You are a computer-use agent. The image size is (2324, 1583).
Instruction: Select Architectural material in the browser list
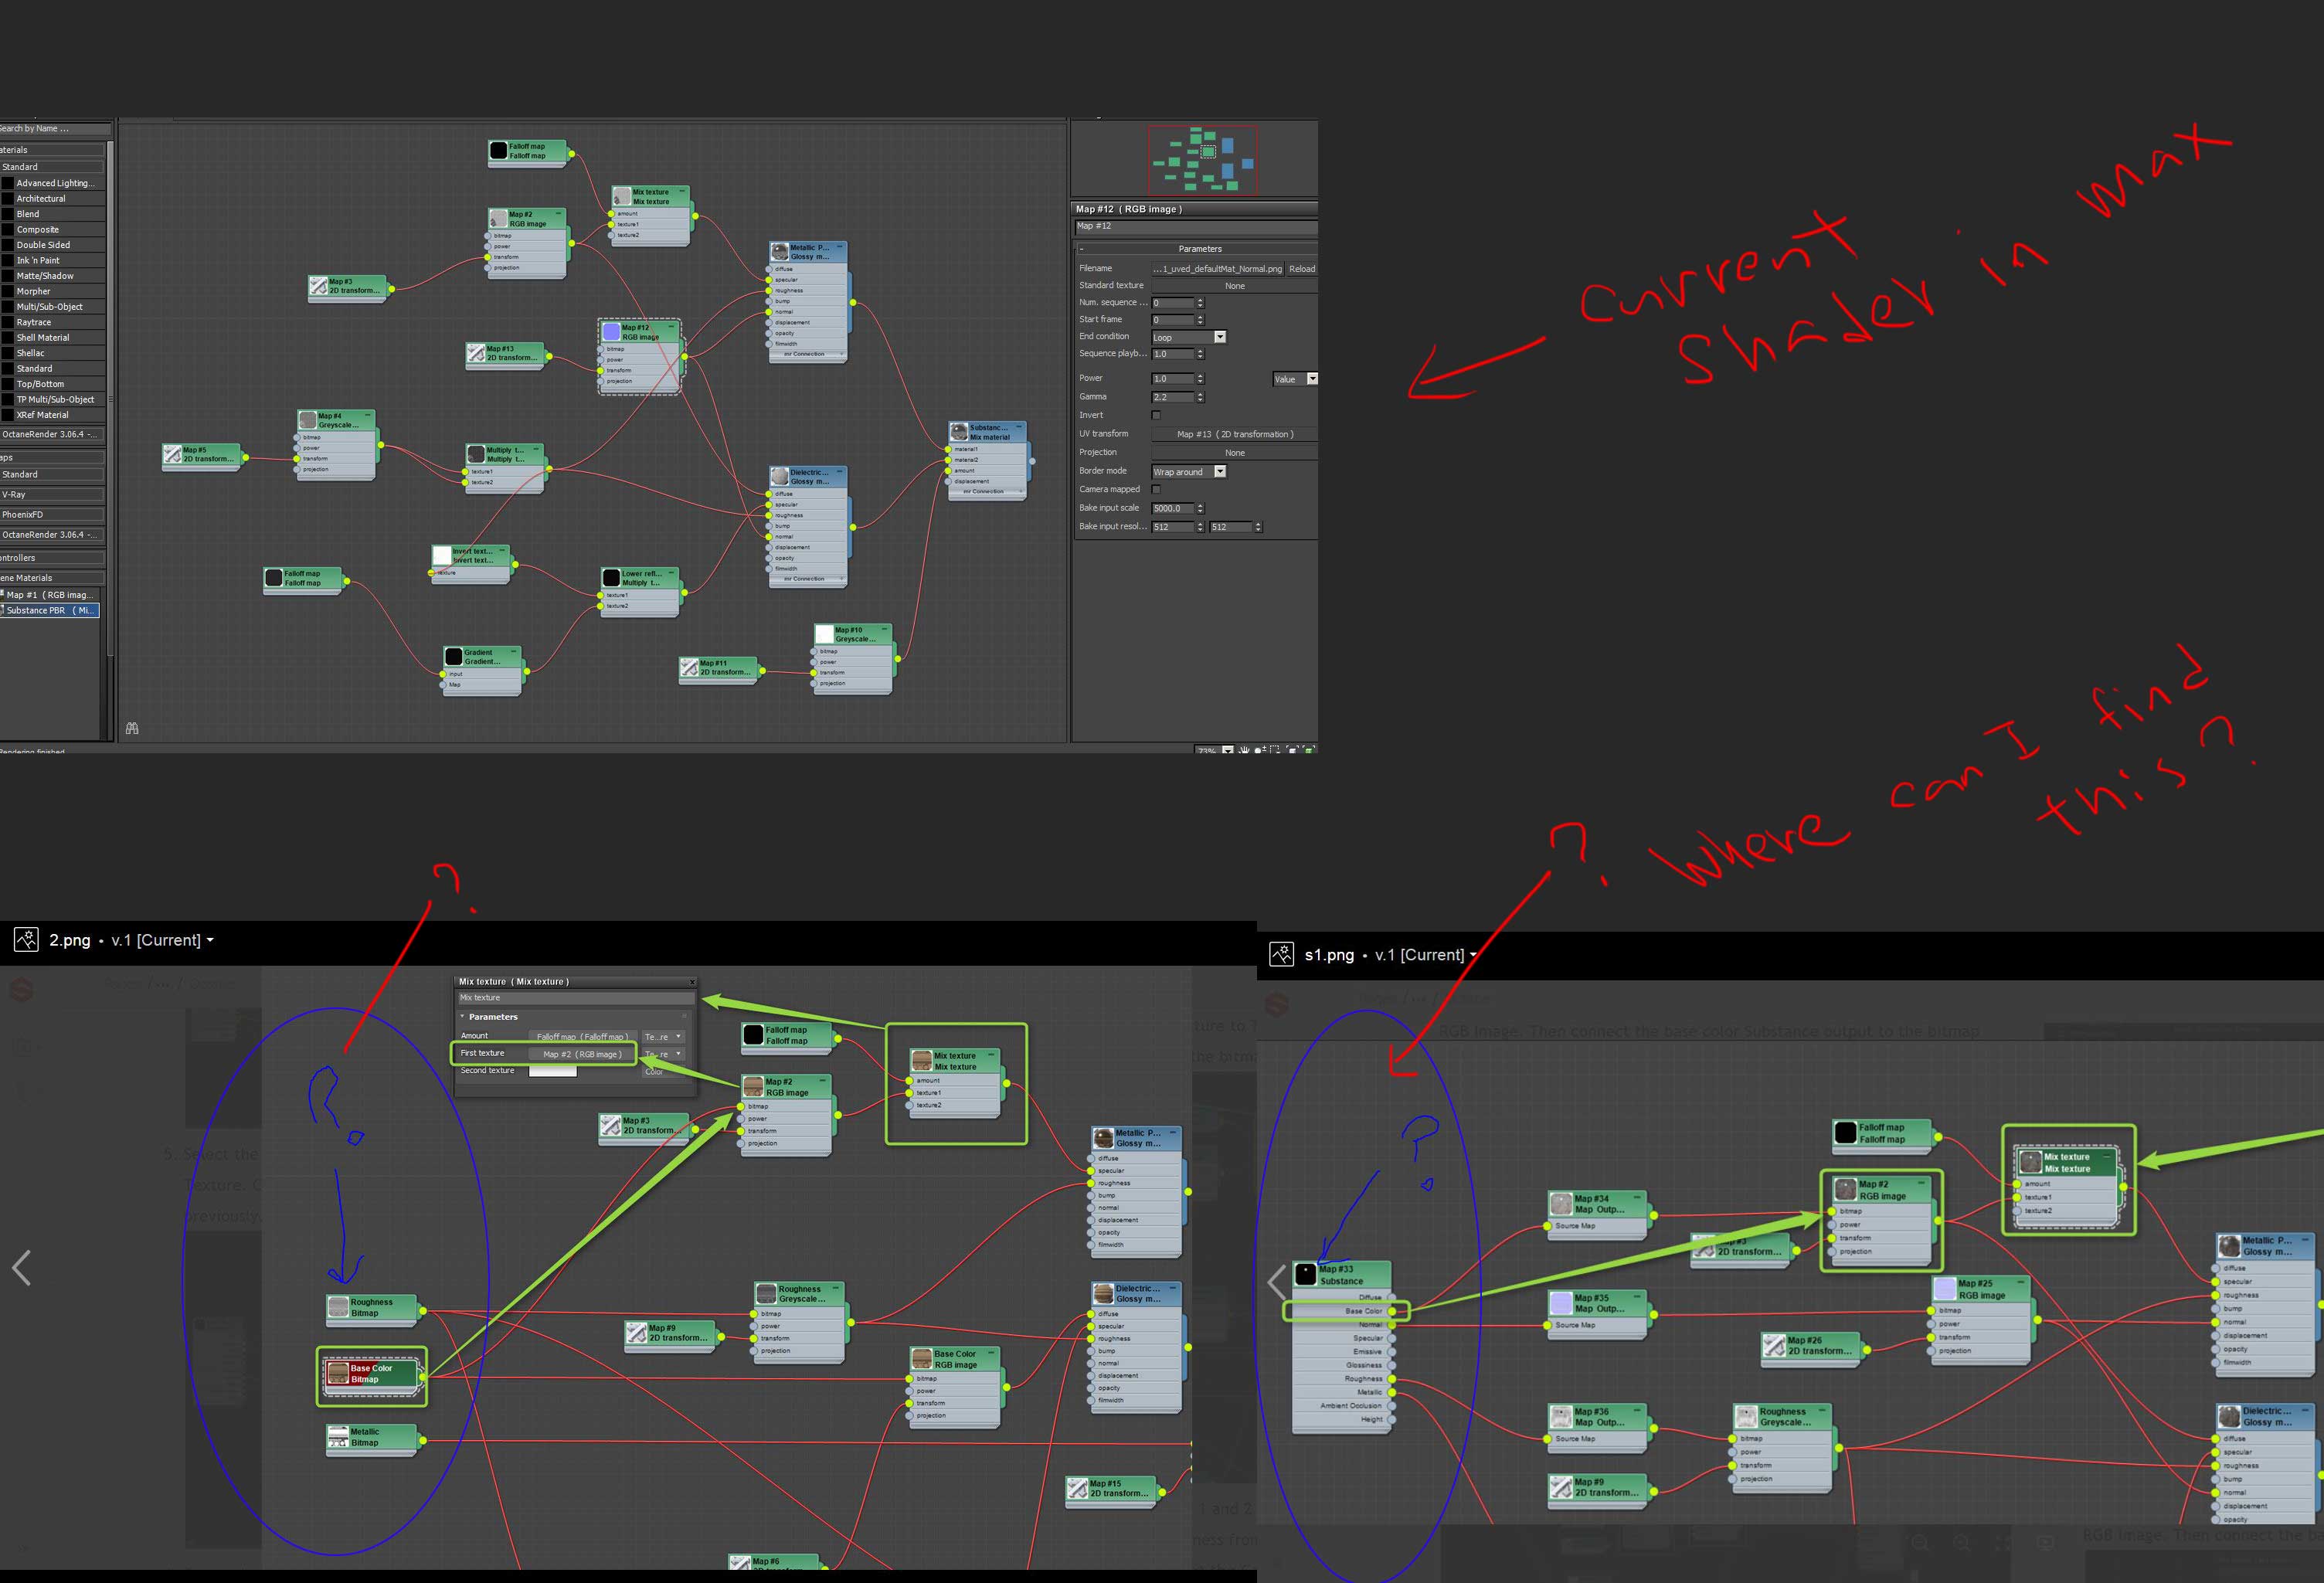pos(41,198)
